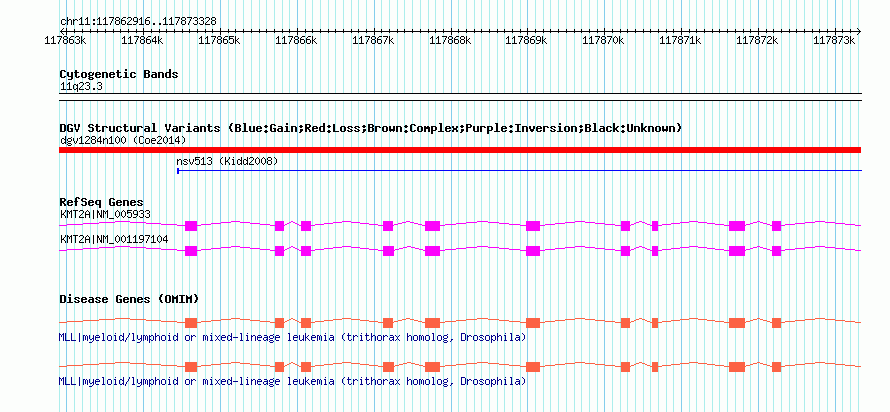The width and height of the screenshot is (890, 412).
Task: Select the red dgv1284n100 loss variant bar
Action: (460, 150)
